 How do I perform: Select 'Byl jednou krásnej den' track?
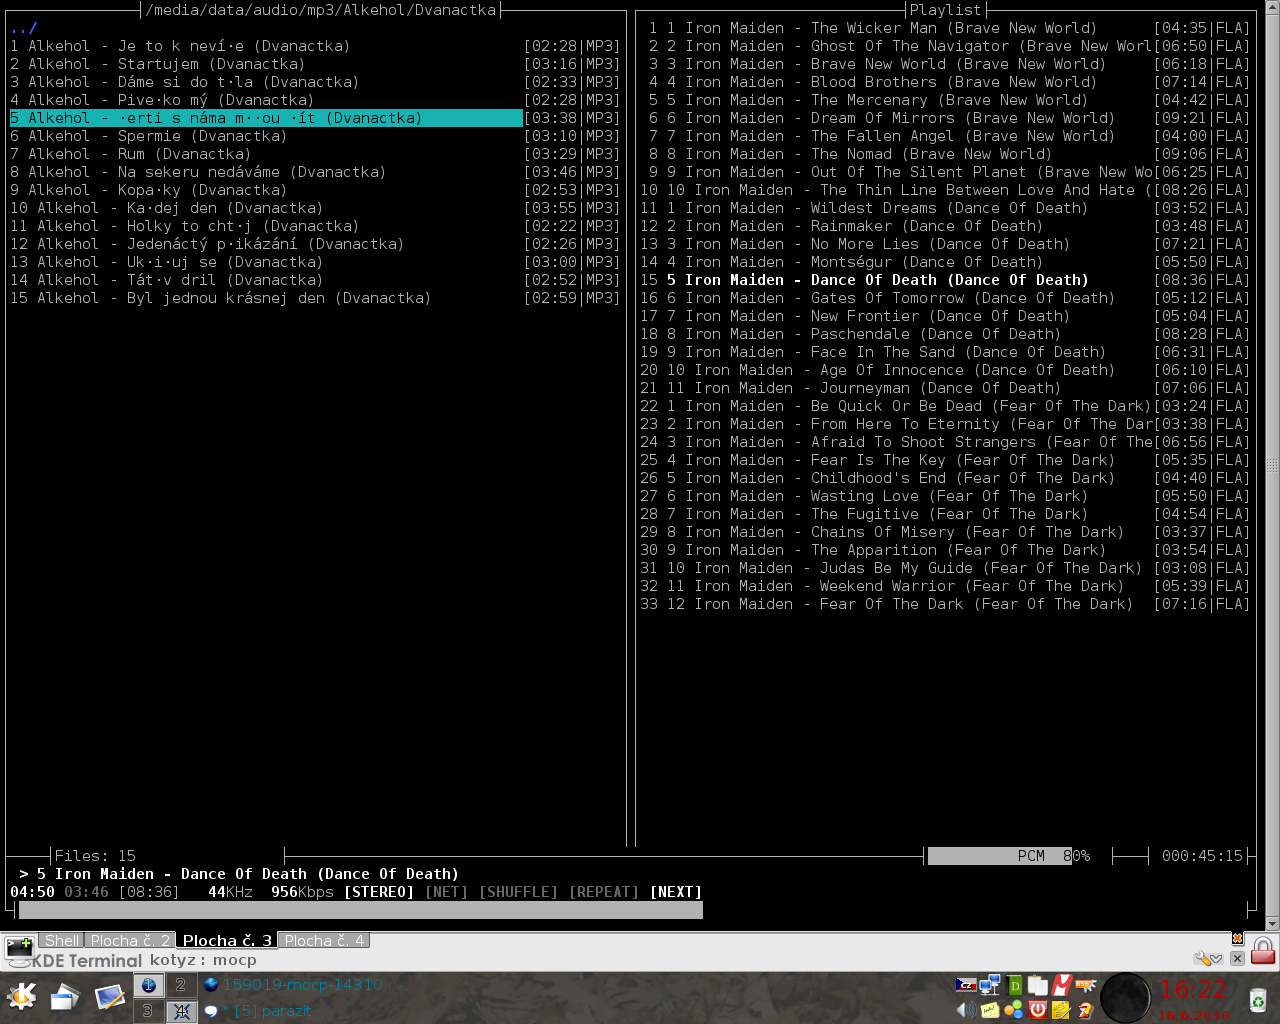point(315,298)
